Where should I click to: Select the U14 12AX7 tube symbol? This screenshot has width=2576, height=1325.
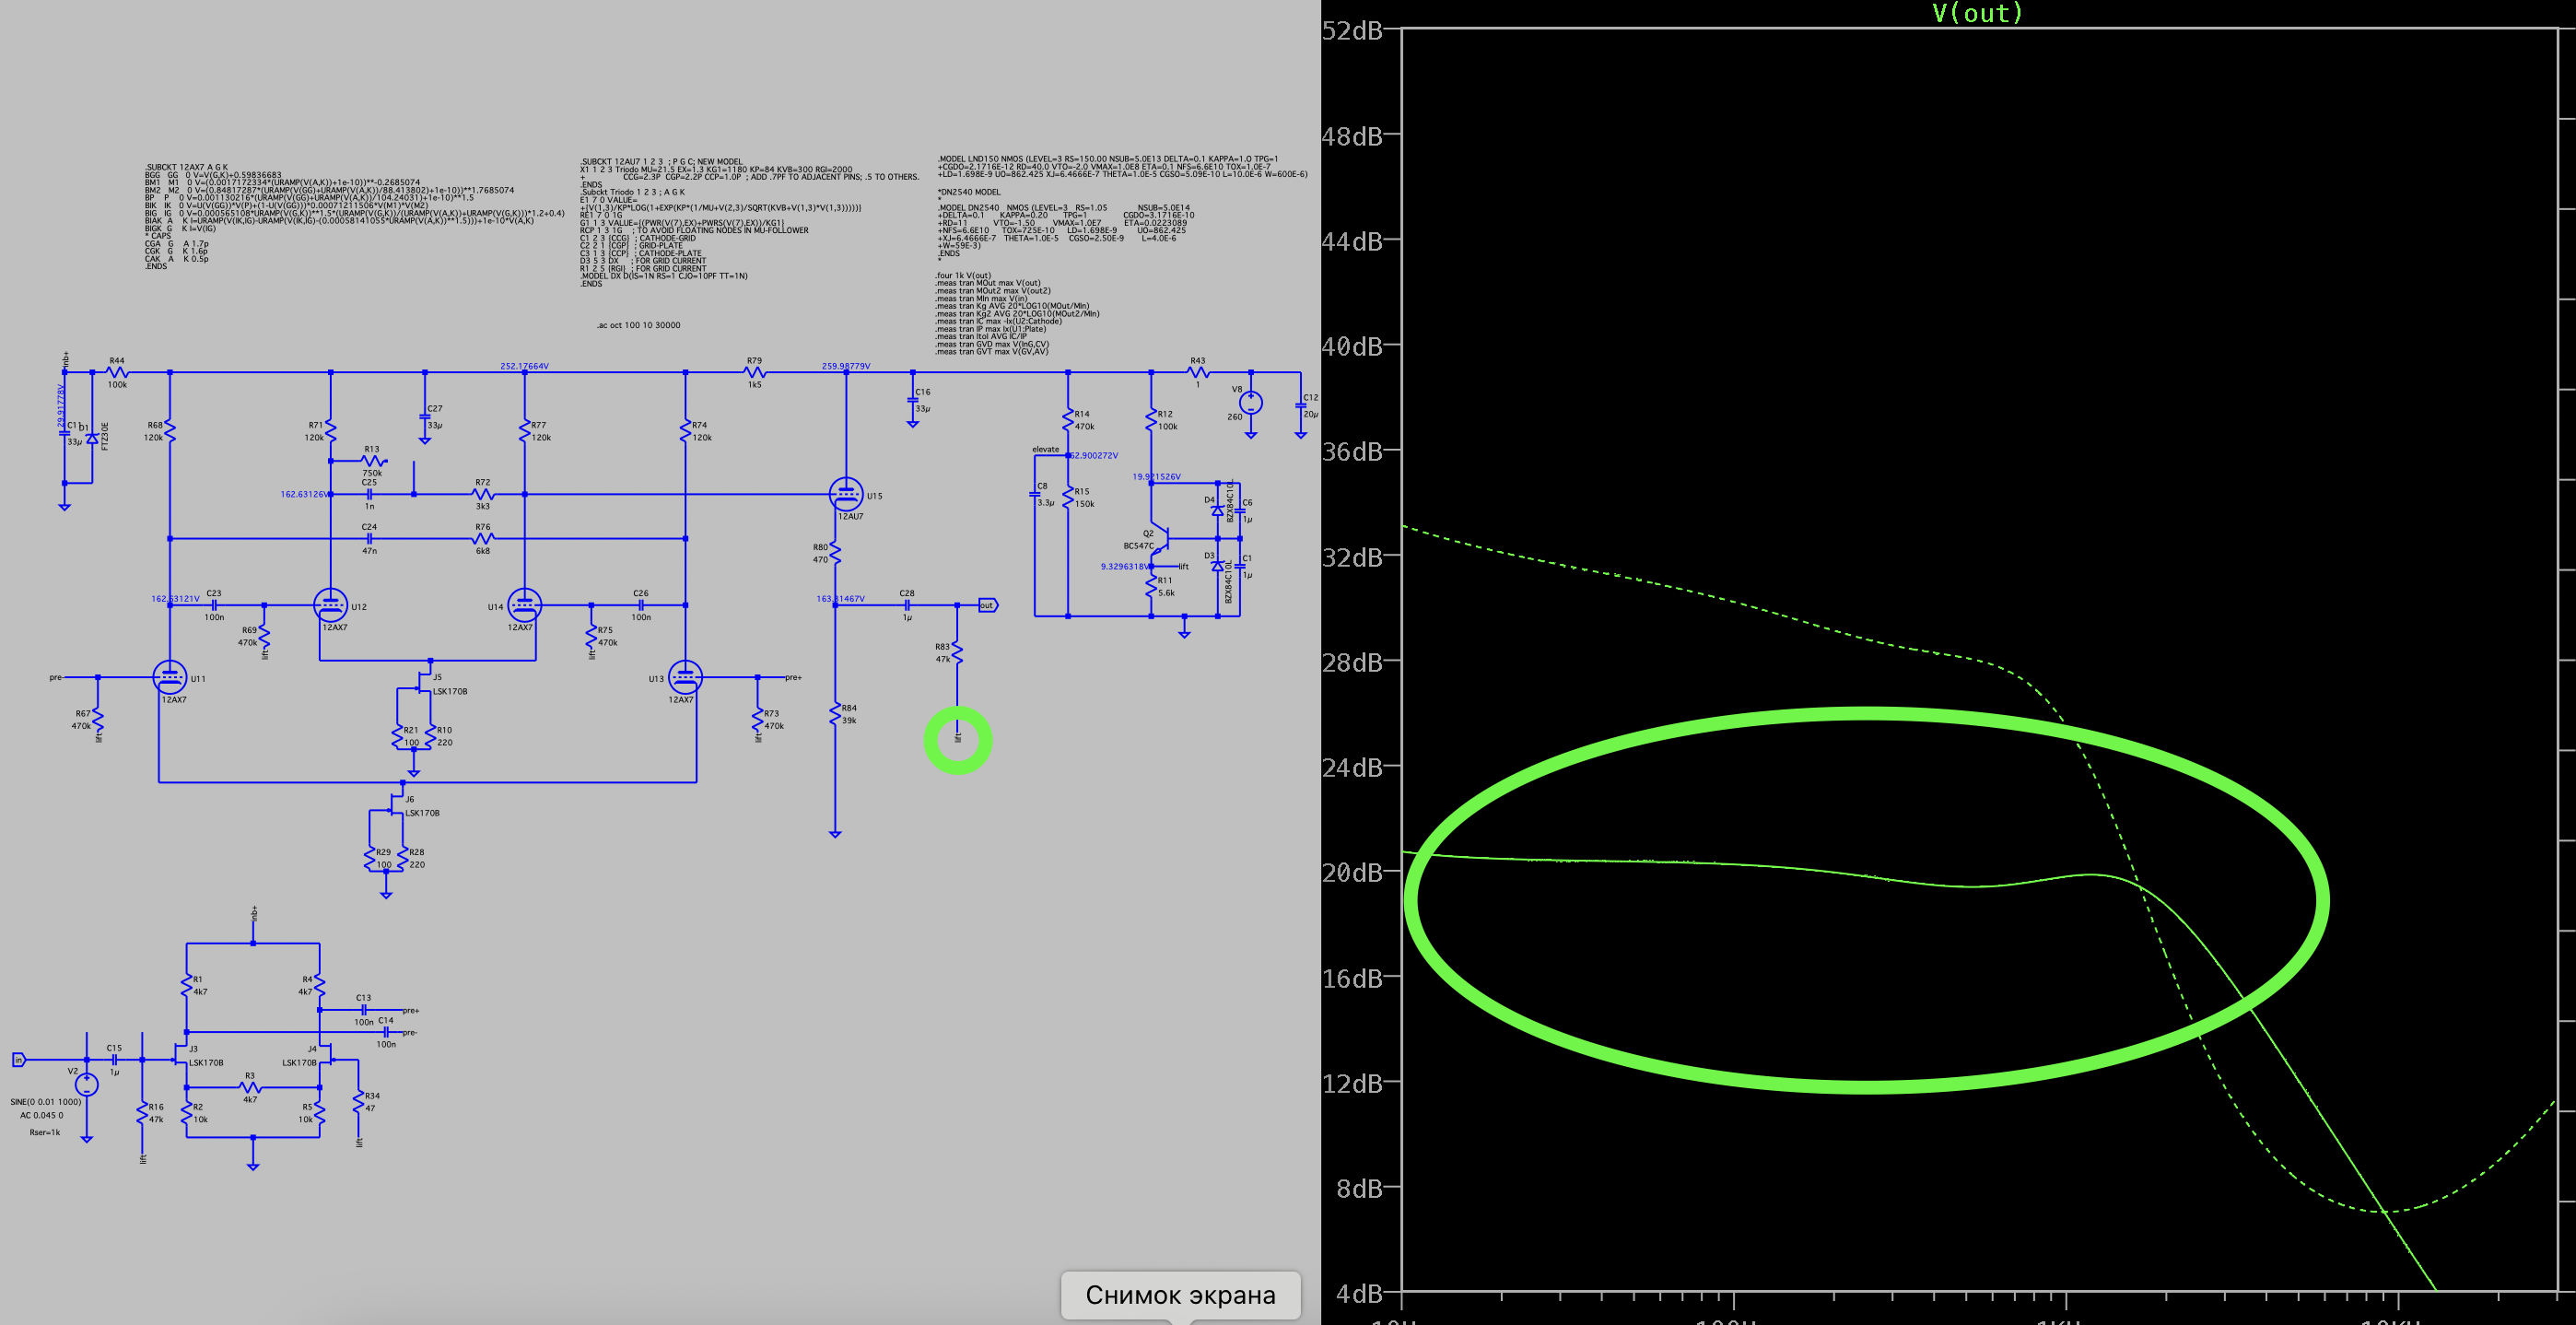pos(524,605)
